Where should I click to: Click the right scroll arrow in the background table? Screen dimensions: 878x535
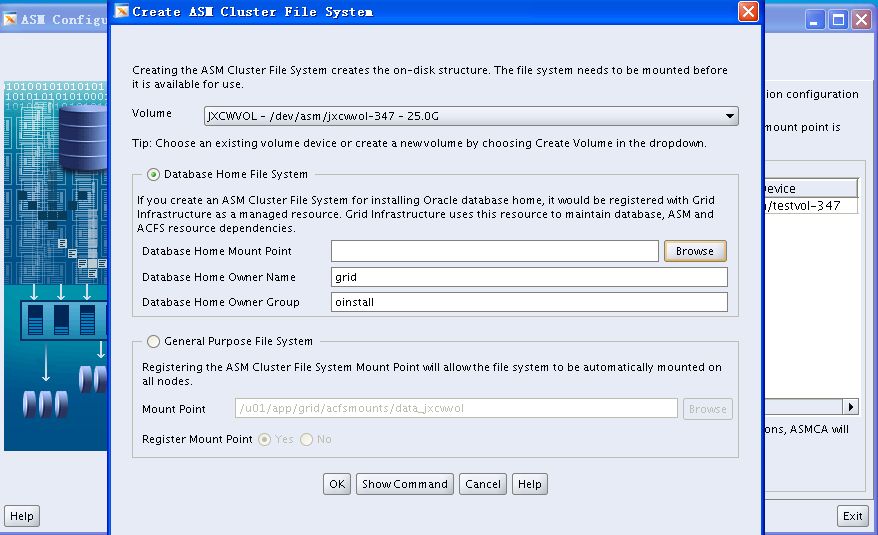click(851, 407)
